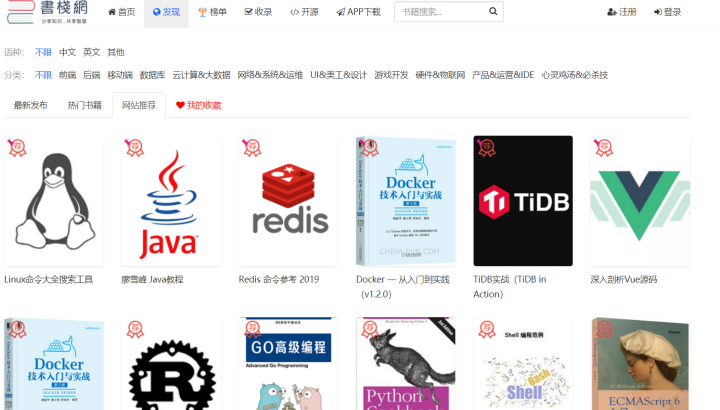
Task: Filter category by 心灵鸡汤&必杀技
Action: 574,75
